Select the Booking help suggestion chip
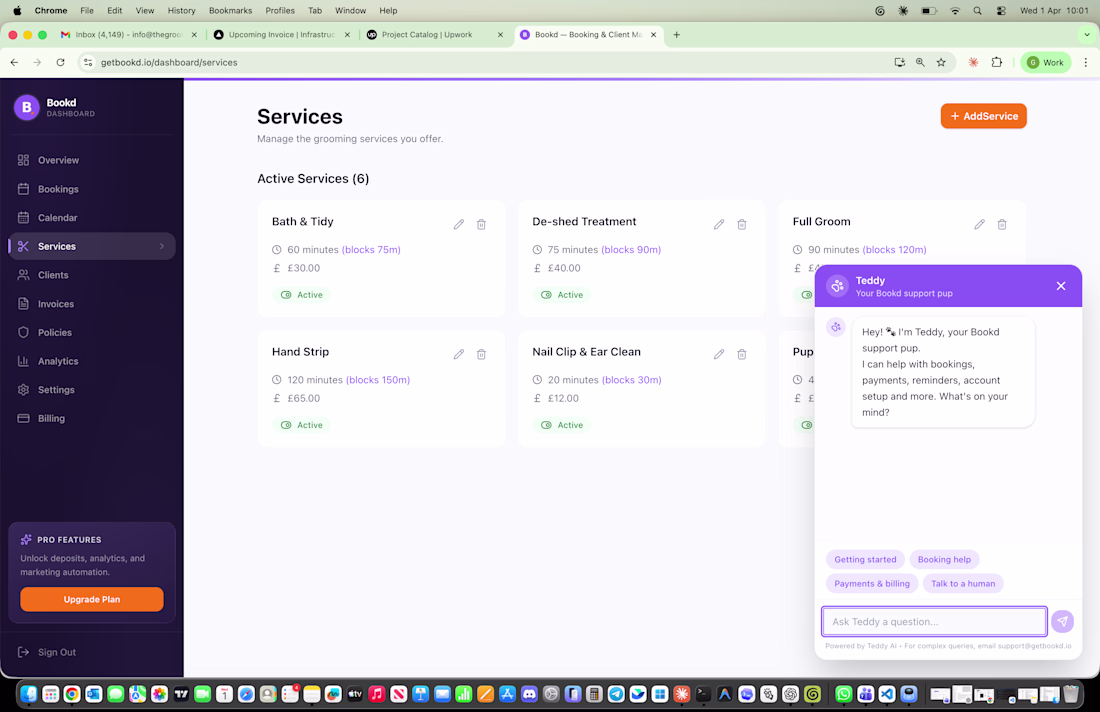The height and width of the screenshot is (712, 1100). [944, 560]
